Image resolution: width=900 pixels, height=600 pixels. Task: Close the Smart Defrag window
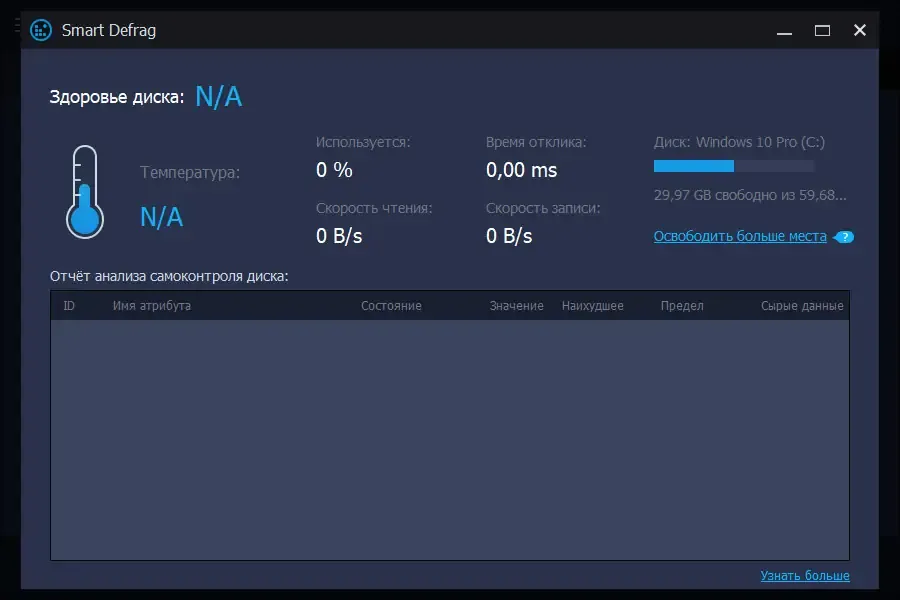[859, 30]
